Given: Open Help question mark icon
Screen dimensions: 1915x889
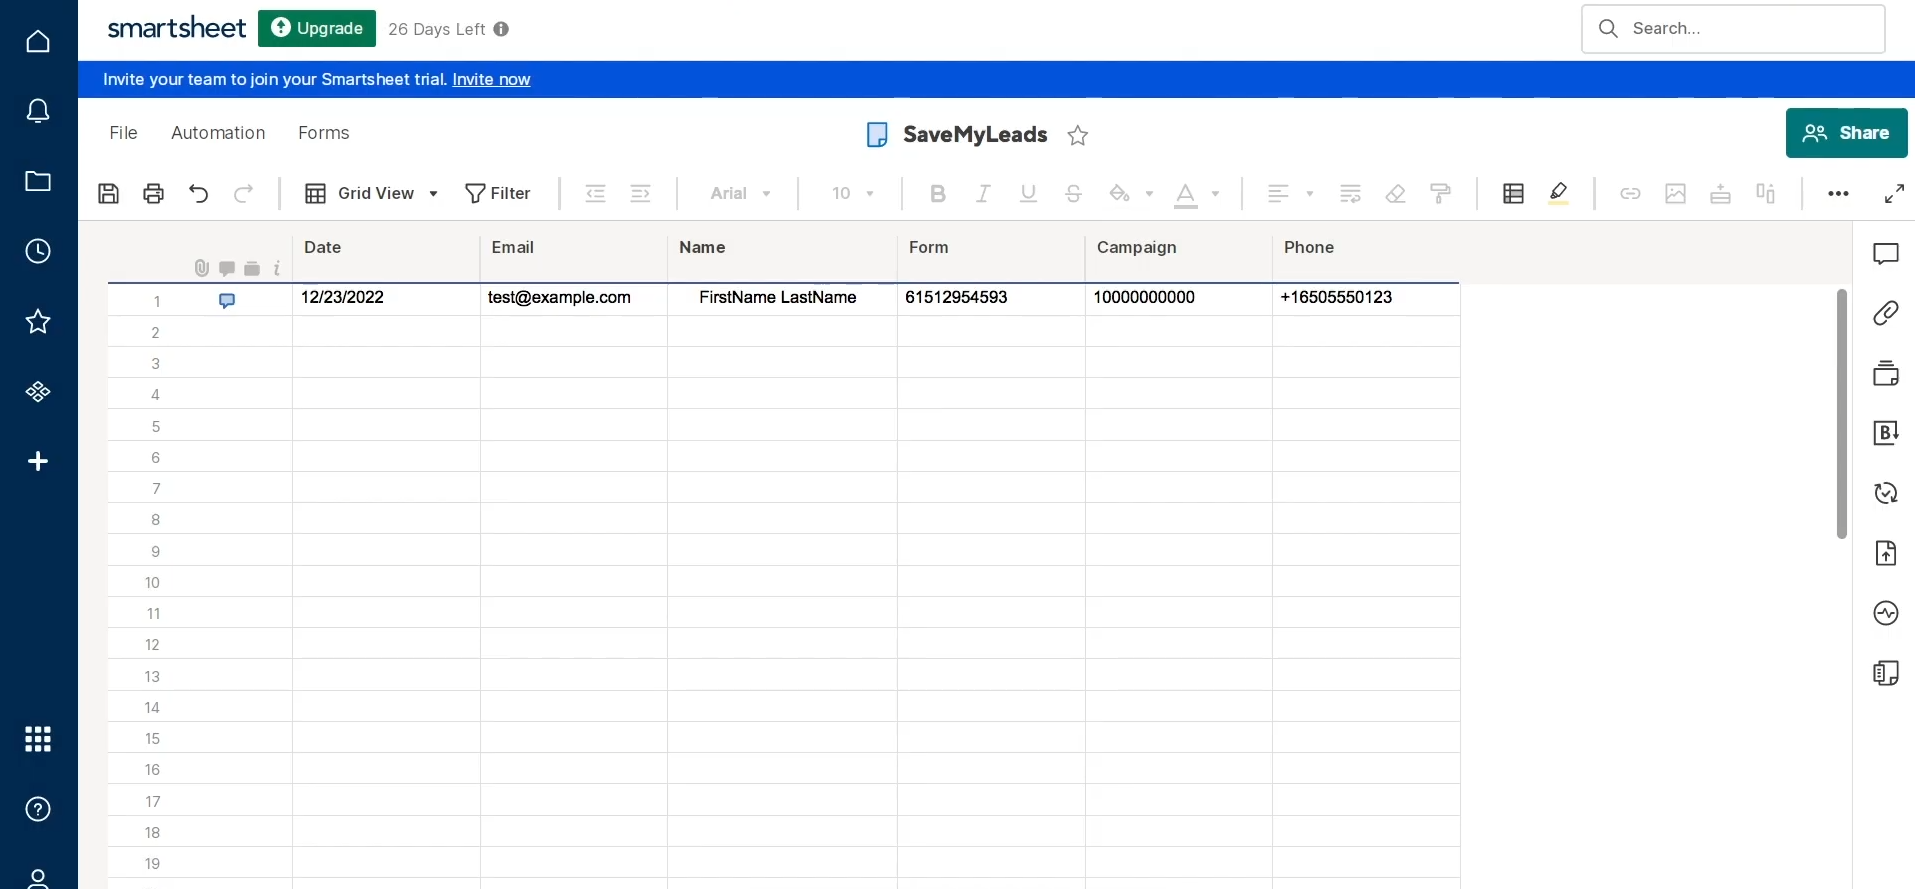Looking at the screenshot, I should [38, 809].
